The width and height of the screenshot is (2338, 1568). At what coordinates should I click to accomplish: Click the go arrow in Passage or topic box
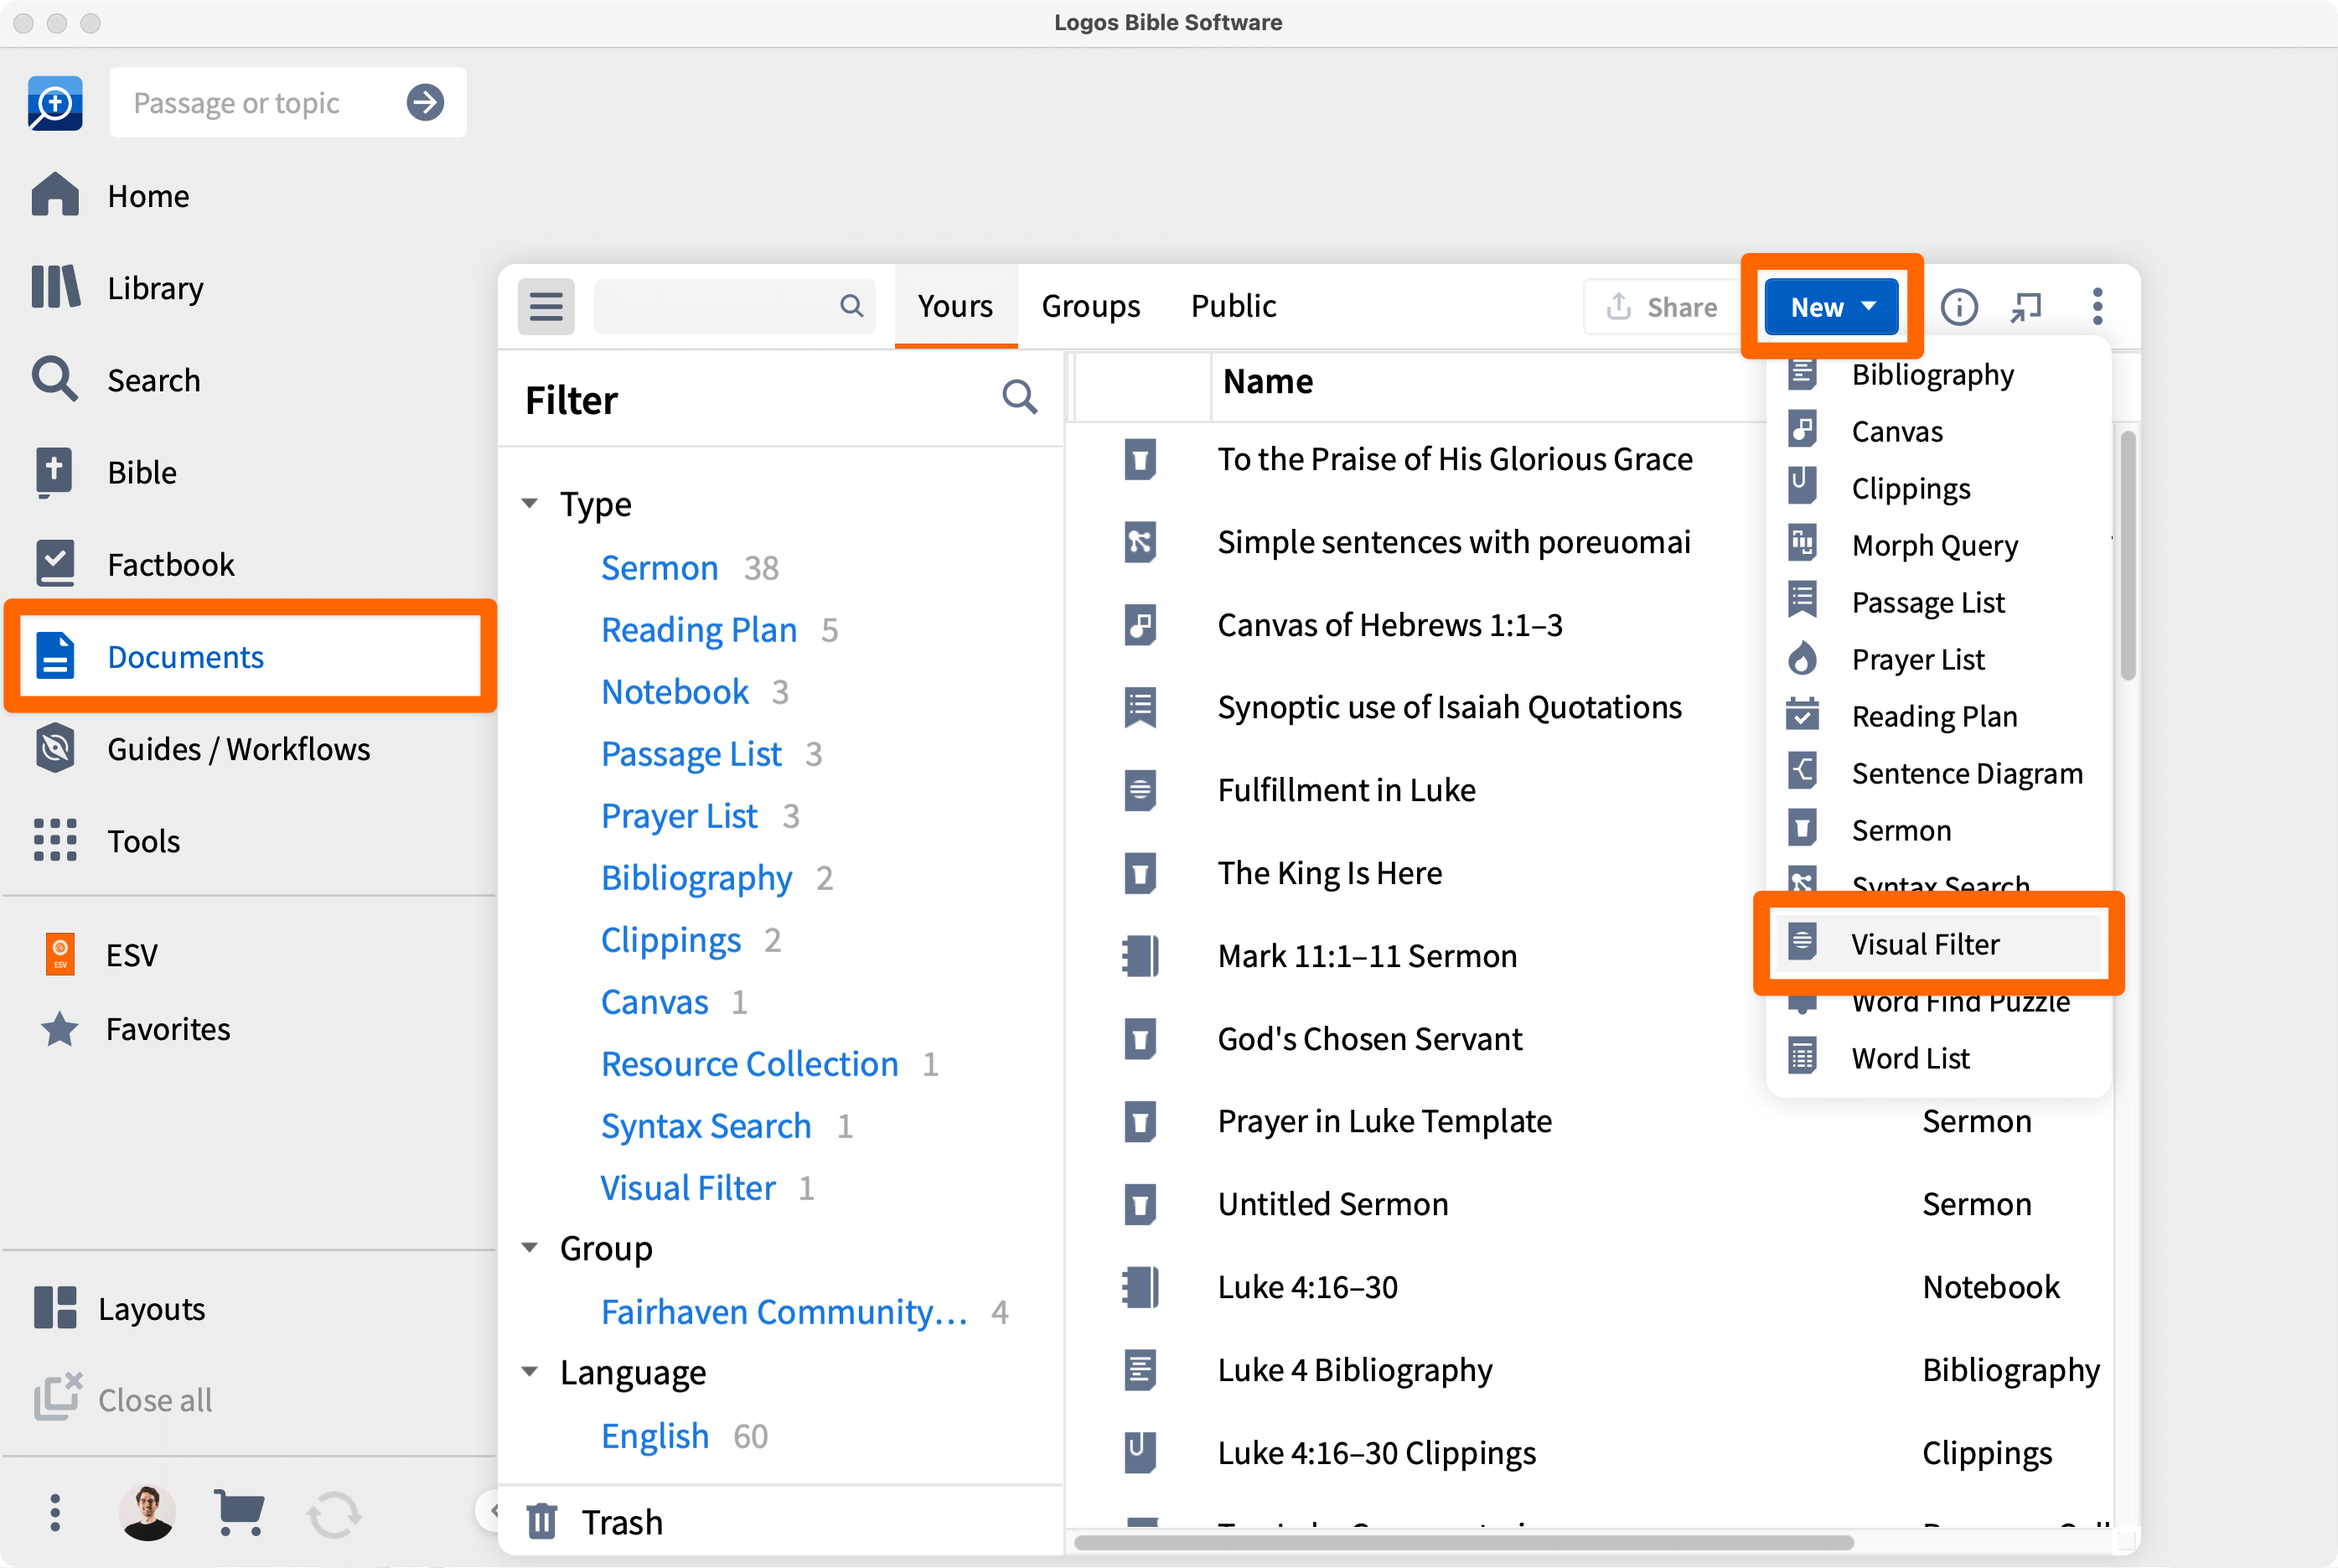(425, 102)
